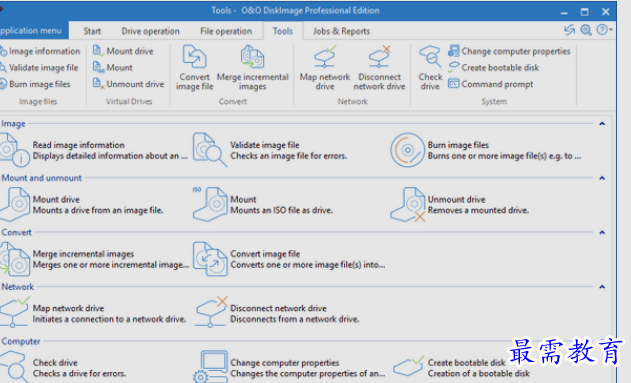Collapse the Convert section
This screenshot has height=383, width=631.
pyautogui.click(x=602, y=232)
